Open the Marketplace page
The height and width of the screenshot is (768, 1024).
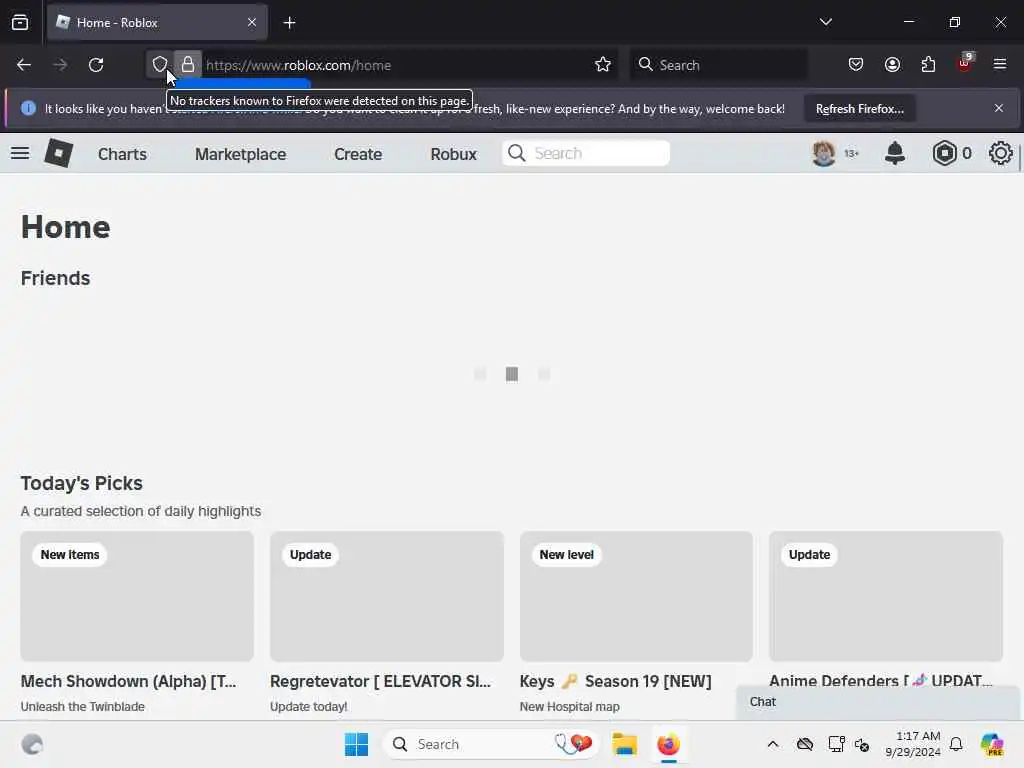click(x=240, y=154)
